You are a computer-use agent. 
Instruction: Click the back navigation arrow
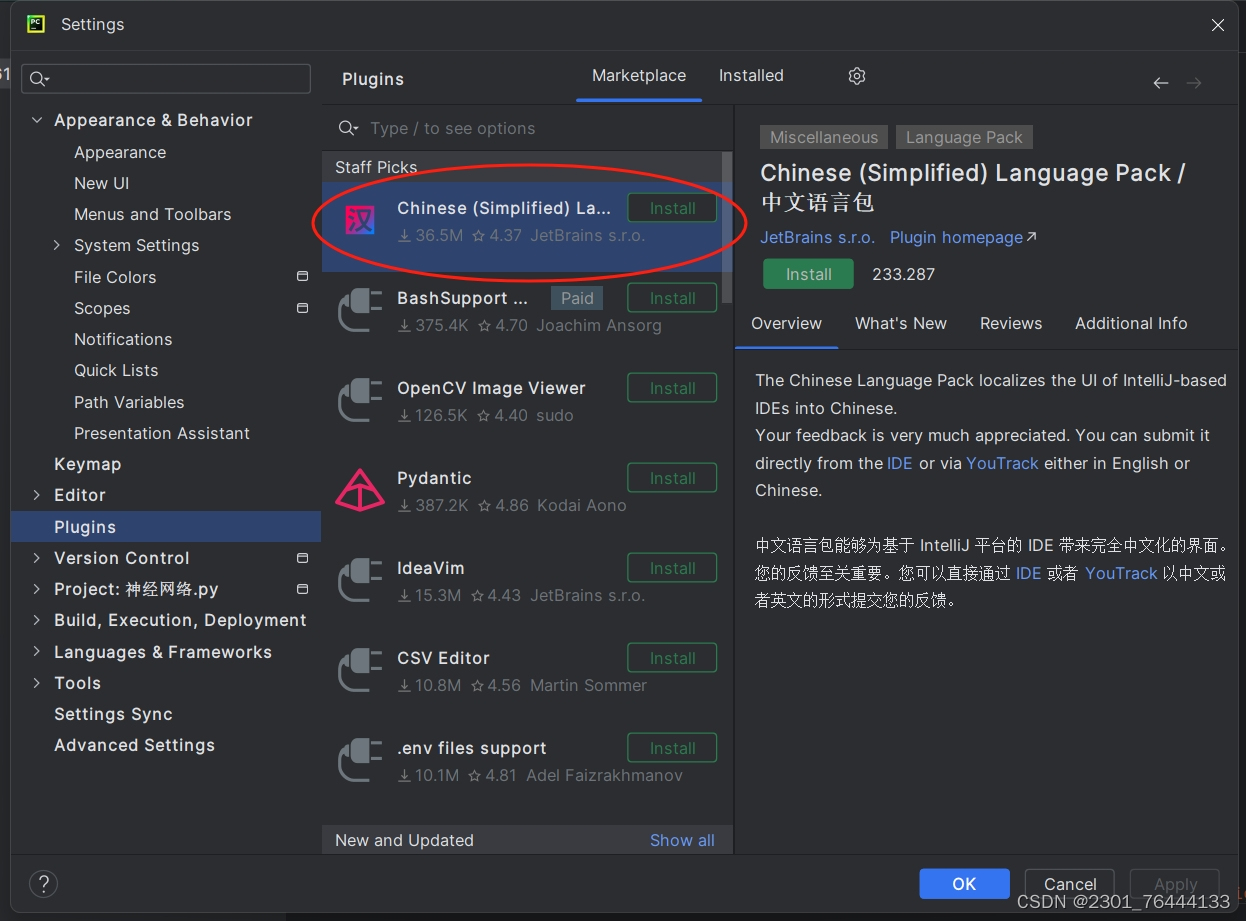(x=1160, y=83)
